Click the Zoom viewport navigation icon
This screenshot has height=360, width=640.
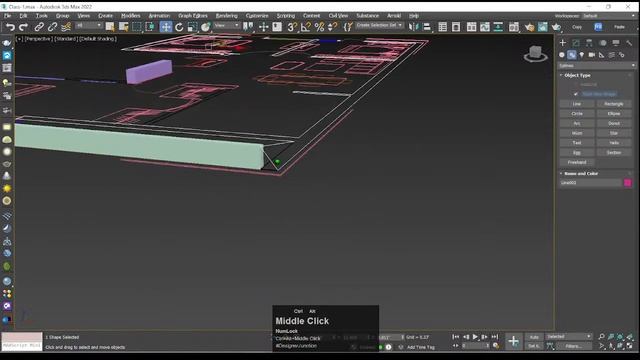pyautogui.click(x=601, y=337)
